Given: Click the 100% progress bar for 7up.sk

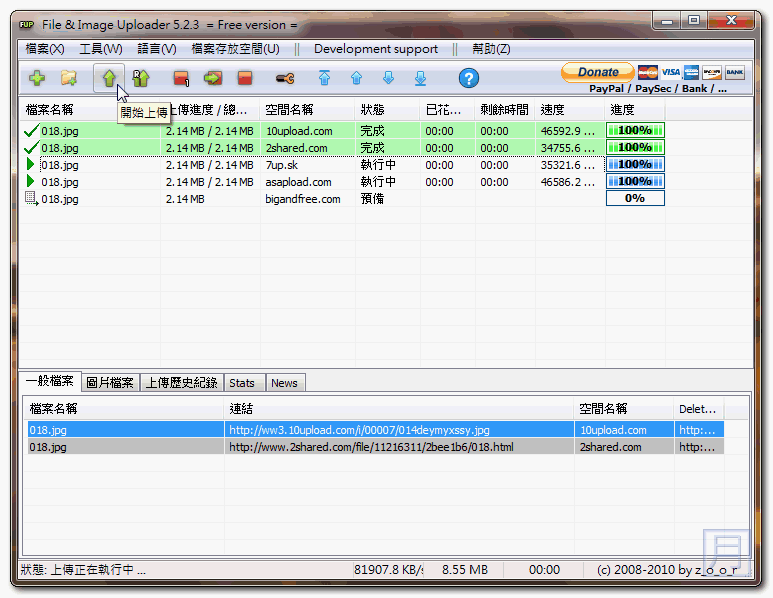Looking at the screenshot, I should [635, 164].
